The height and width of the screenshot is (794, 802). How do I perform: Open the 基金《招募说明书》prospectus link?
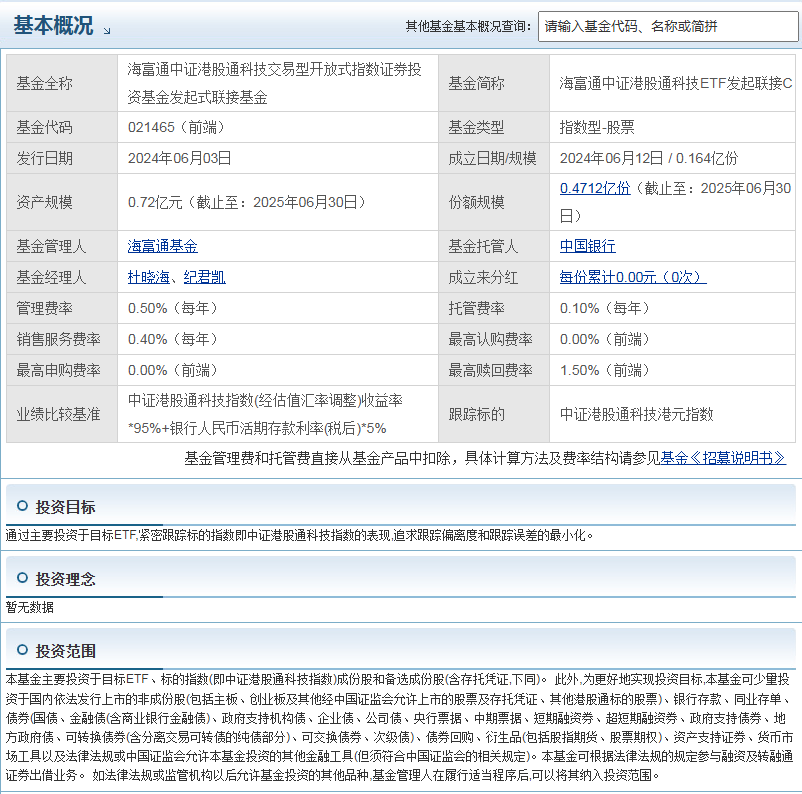(723, 458)
